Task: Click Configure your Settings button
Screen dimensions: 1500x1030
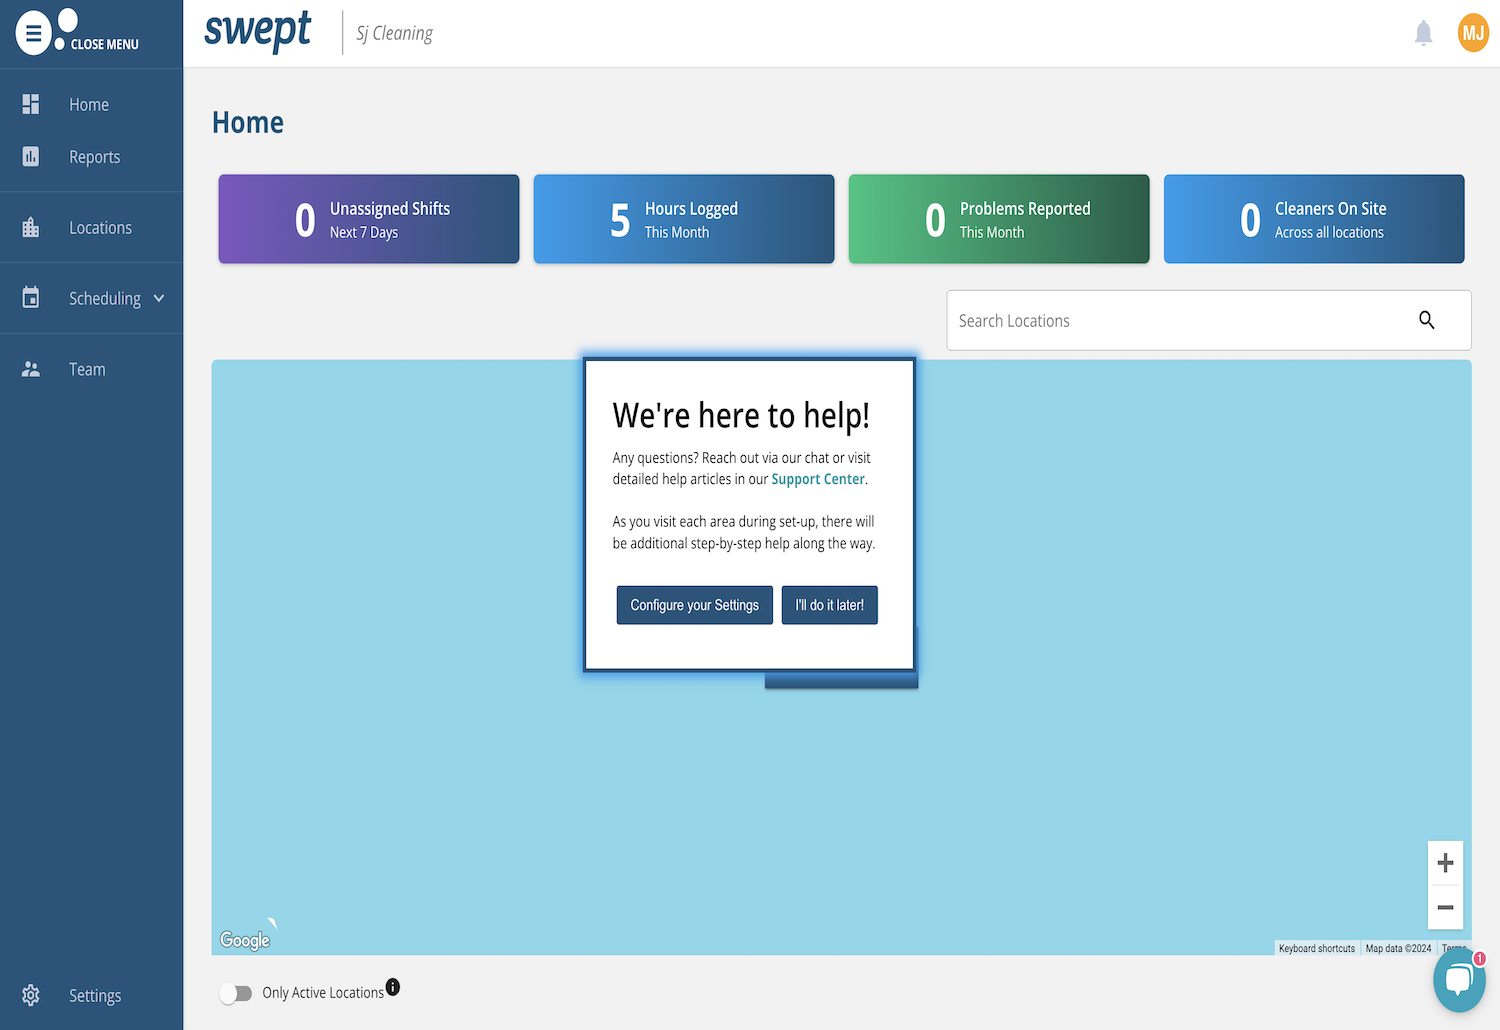Action: pyautogui.click(x=695, y=605)
